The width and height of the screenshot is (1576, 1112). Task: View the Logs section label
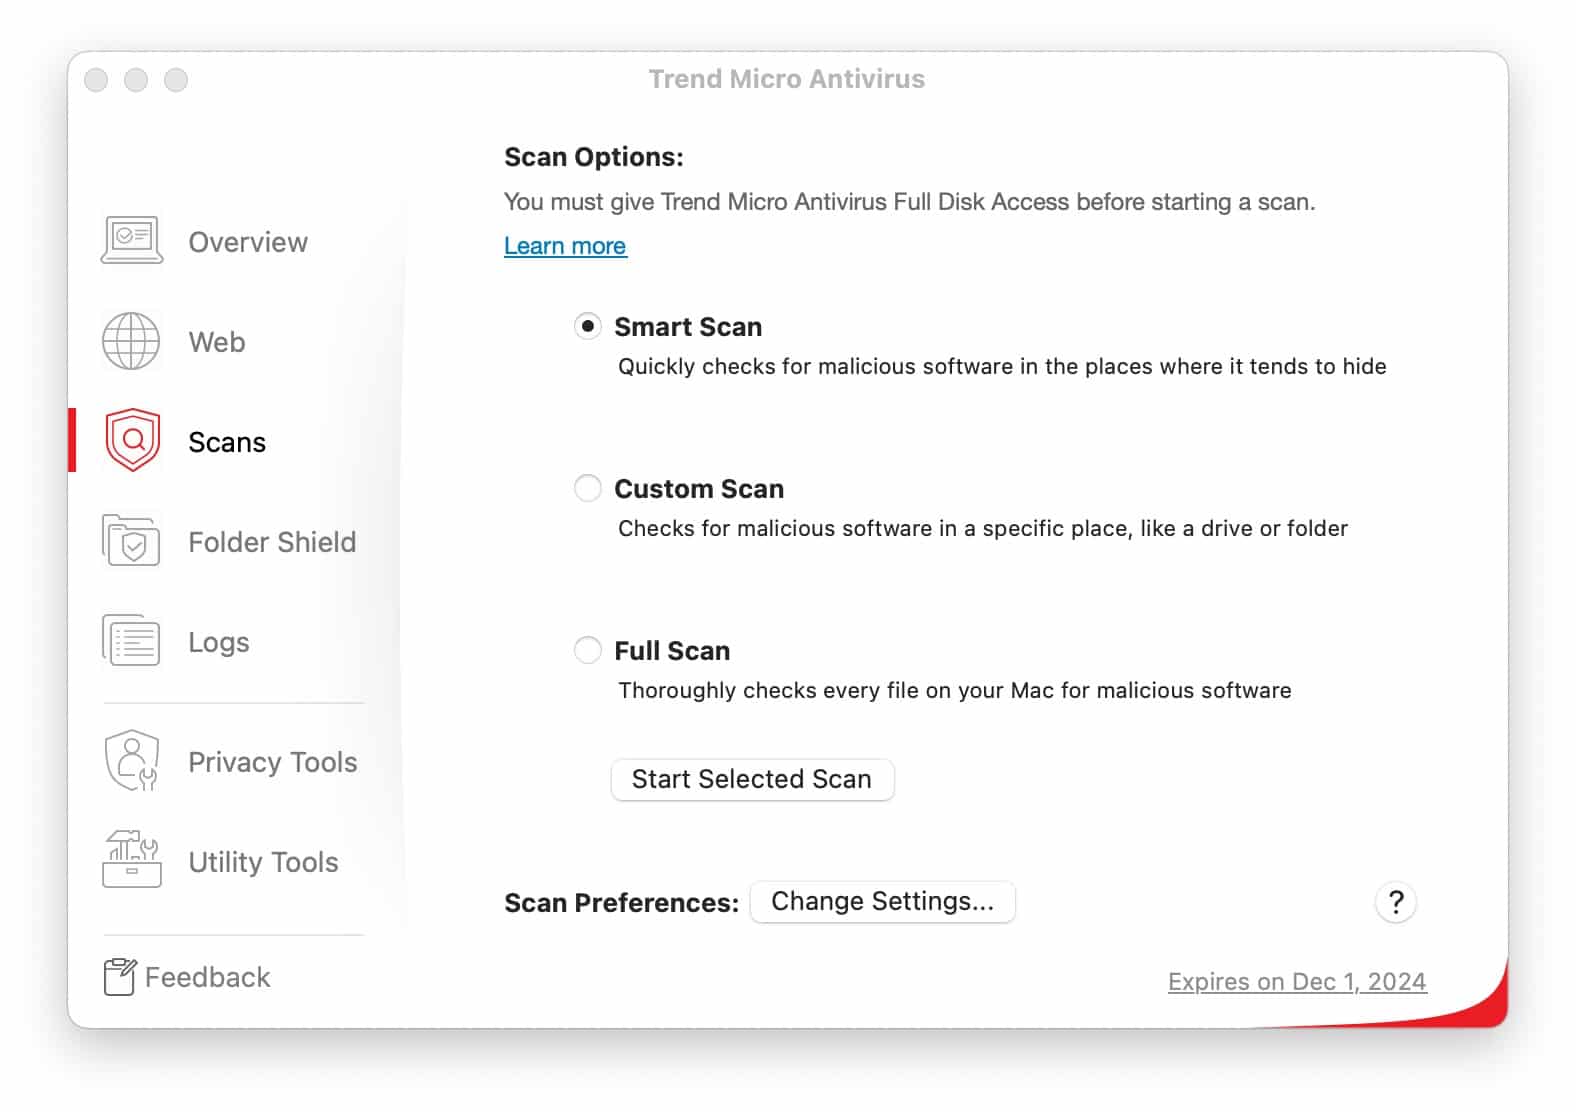[219, 642]
